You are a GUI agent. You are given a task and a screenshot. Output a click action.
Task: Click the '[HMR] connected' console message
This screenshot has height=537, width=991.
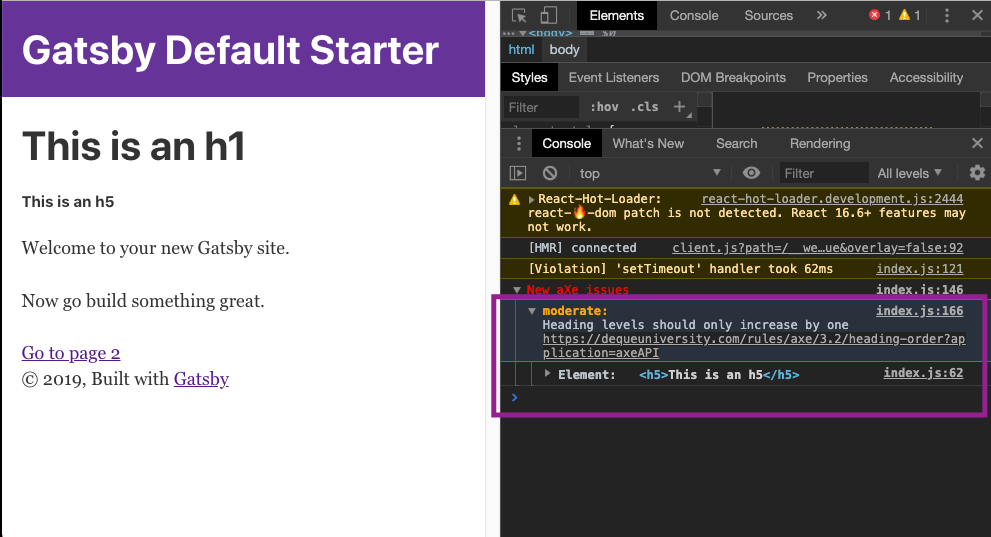pyautogui.click(x=582, y=248)
